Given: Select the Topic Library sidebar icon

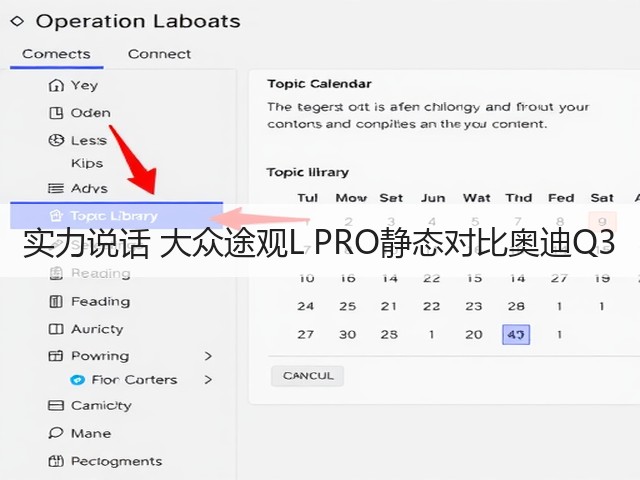Looking at the screenshot, I should (x=56, y=216).
